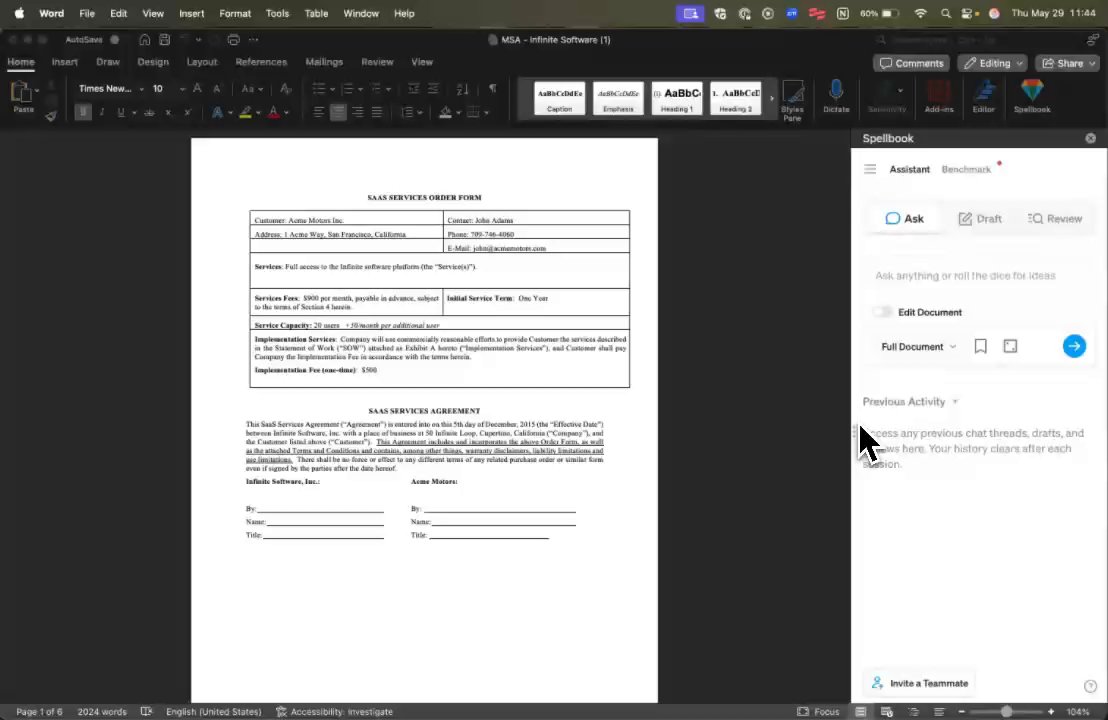This screenshot has width=1108, height=720.
Task: Click the Save icon in title bar
Action: 165,40
